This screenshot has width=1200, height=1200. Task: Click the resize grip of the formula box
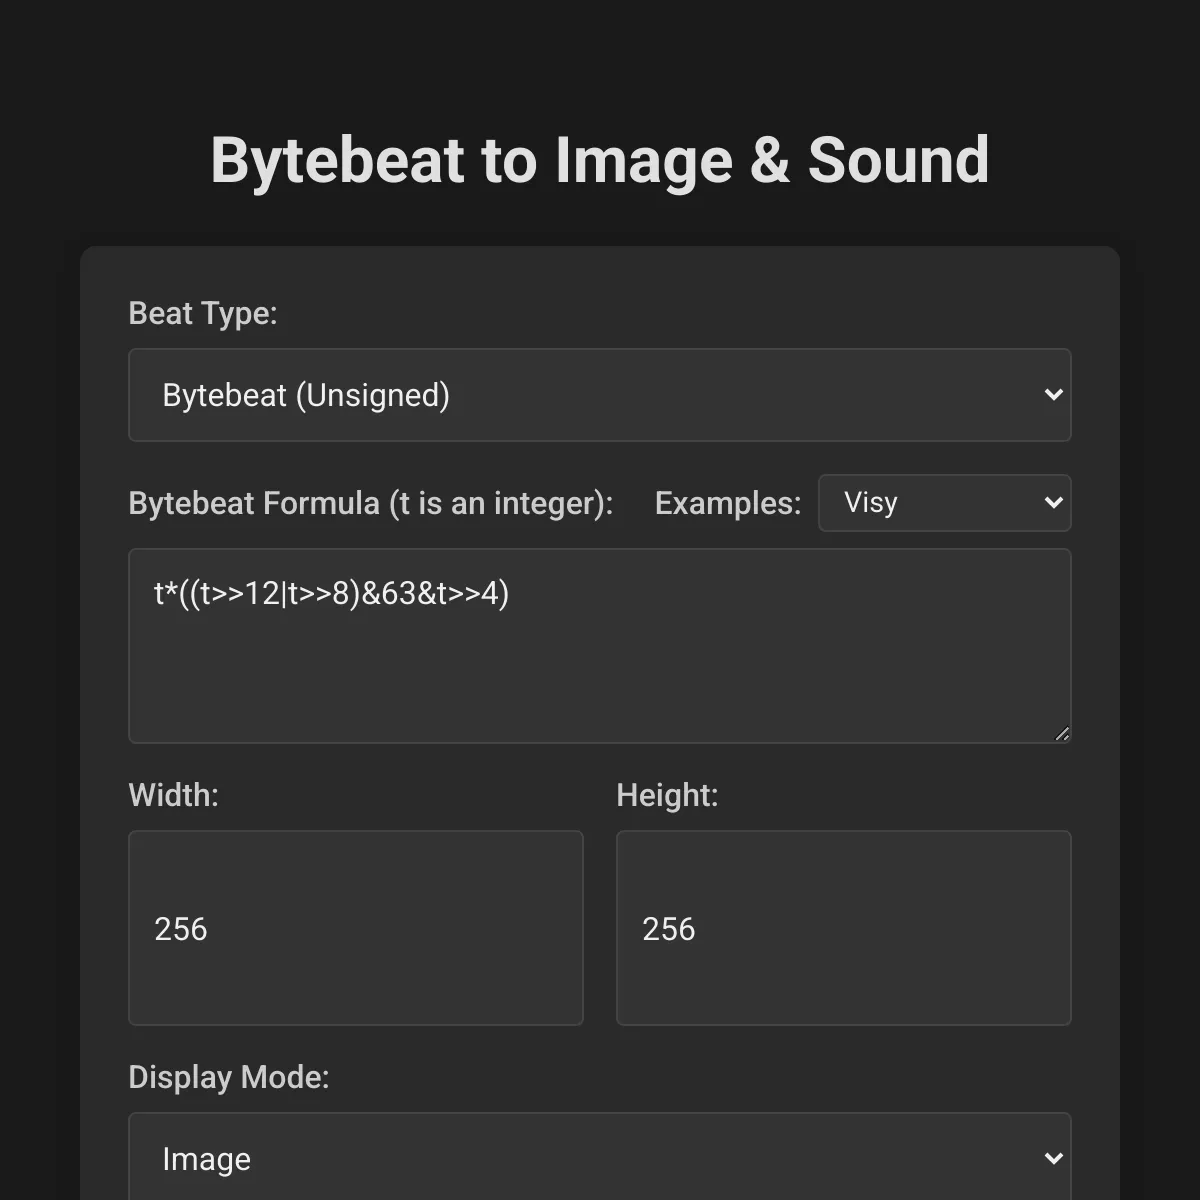[1060, 733]
